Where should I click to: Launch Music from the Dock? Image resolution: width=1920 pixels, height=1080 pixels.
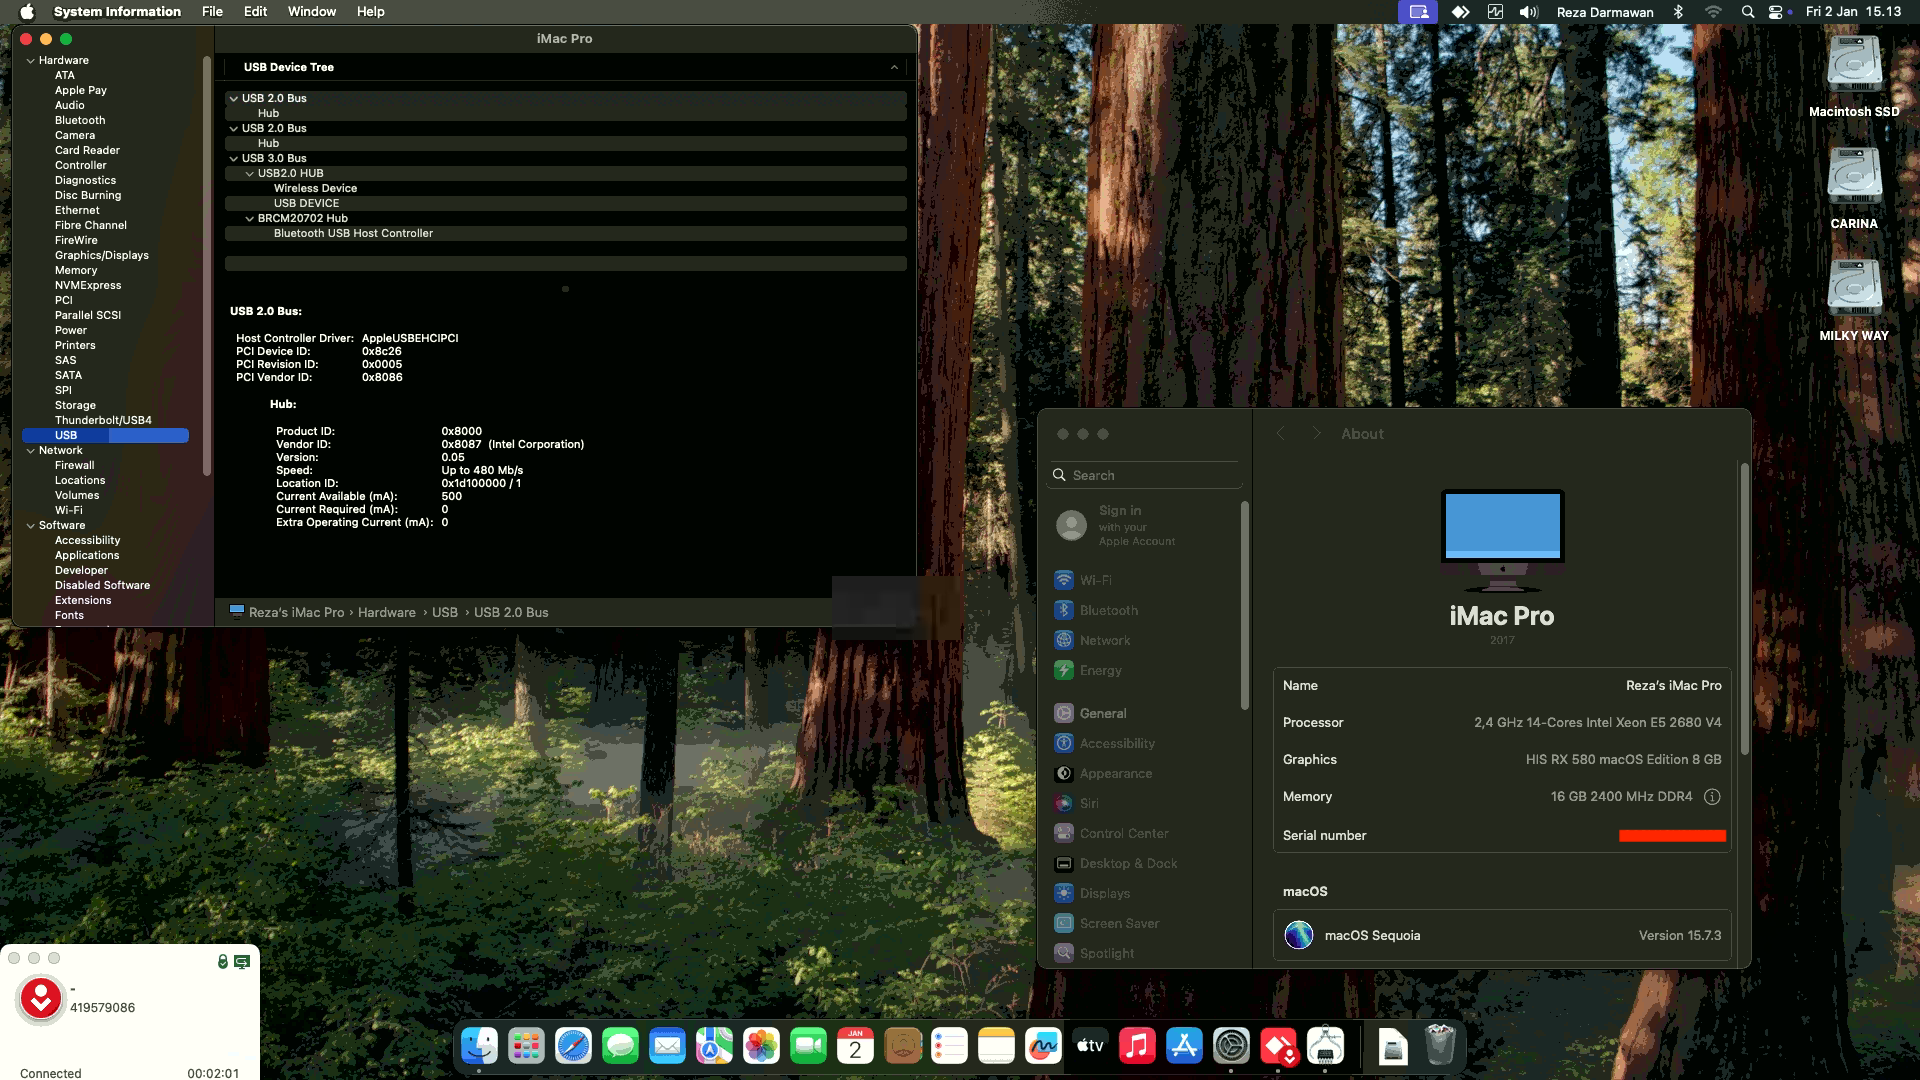1137,1046
